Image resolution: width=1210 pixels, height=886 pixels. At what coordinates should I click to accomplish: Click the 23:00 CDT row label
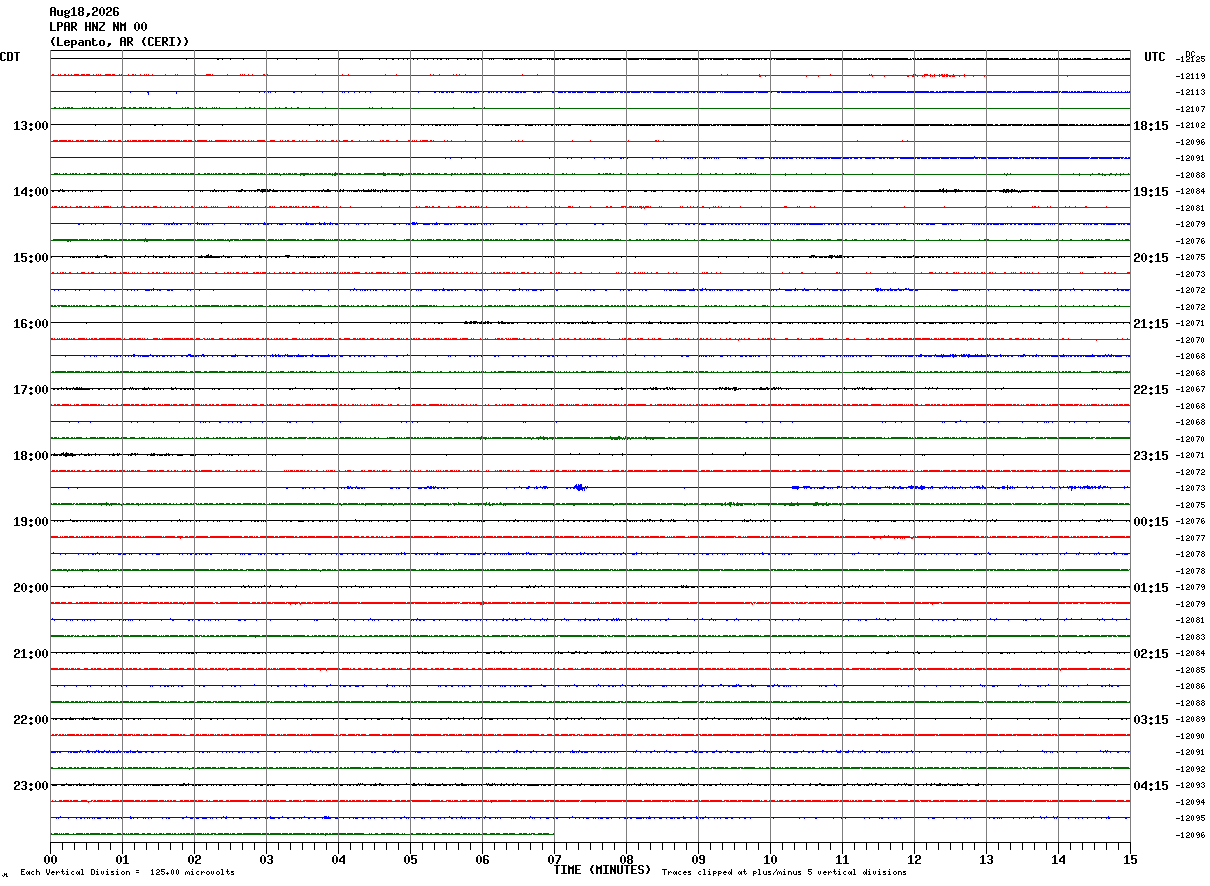pos(30,785)
